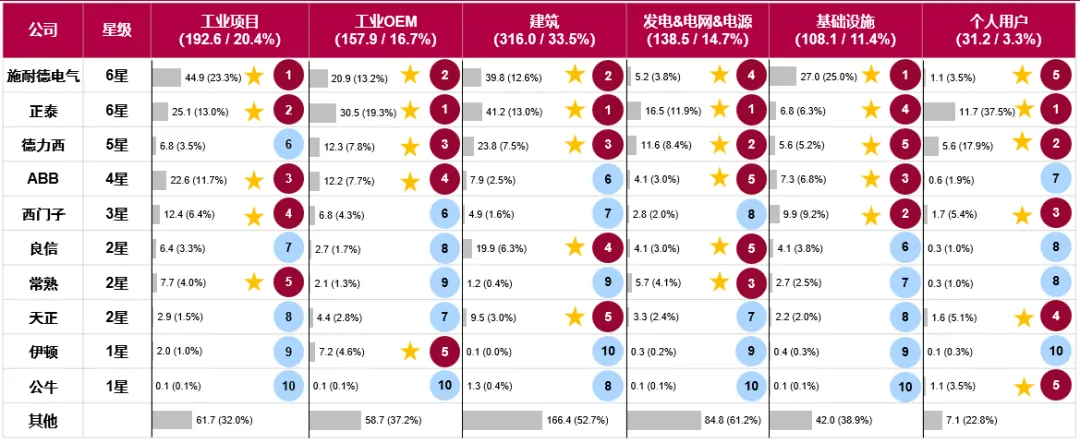
Task: Click 正泰's rank 2 badge under 工业项目
Action: point(288,110)
